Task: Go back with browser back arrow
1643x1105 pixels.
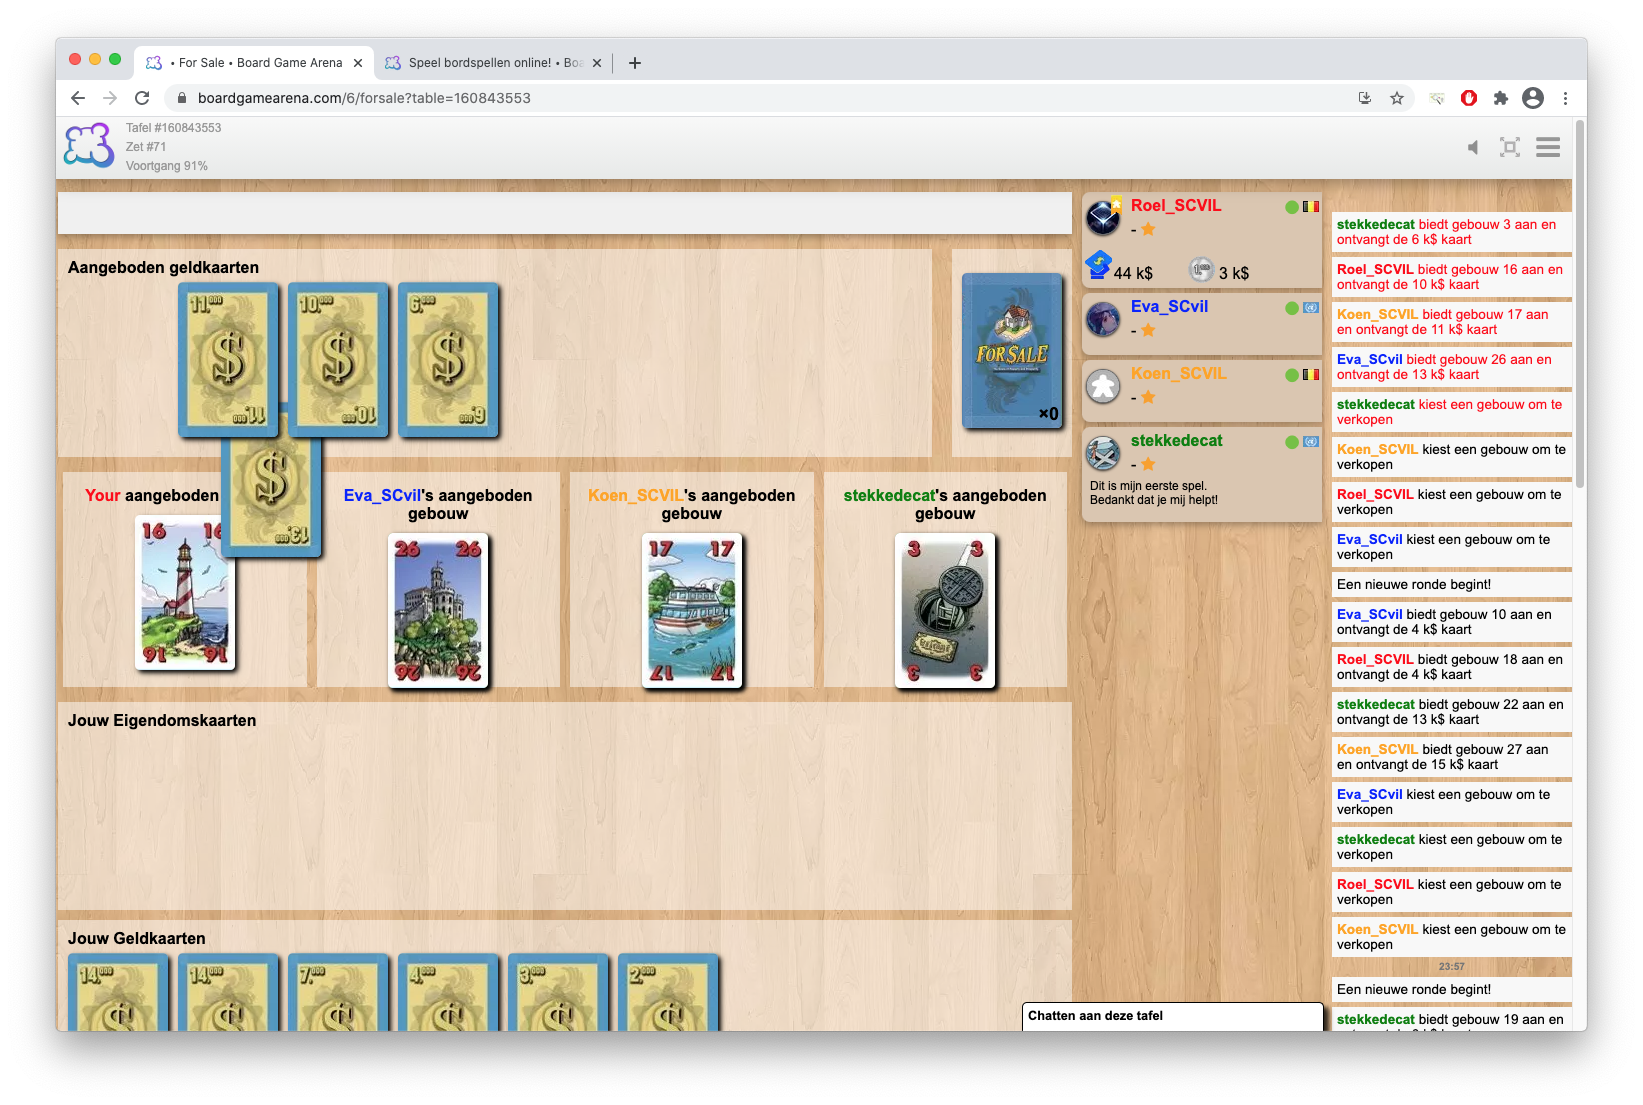Action: point(78,98)
